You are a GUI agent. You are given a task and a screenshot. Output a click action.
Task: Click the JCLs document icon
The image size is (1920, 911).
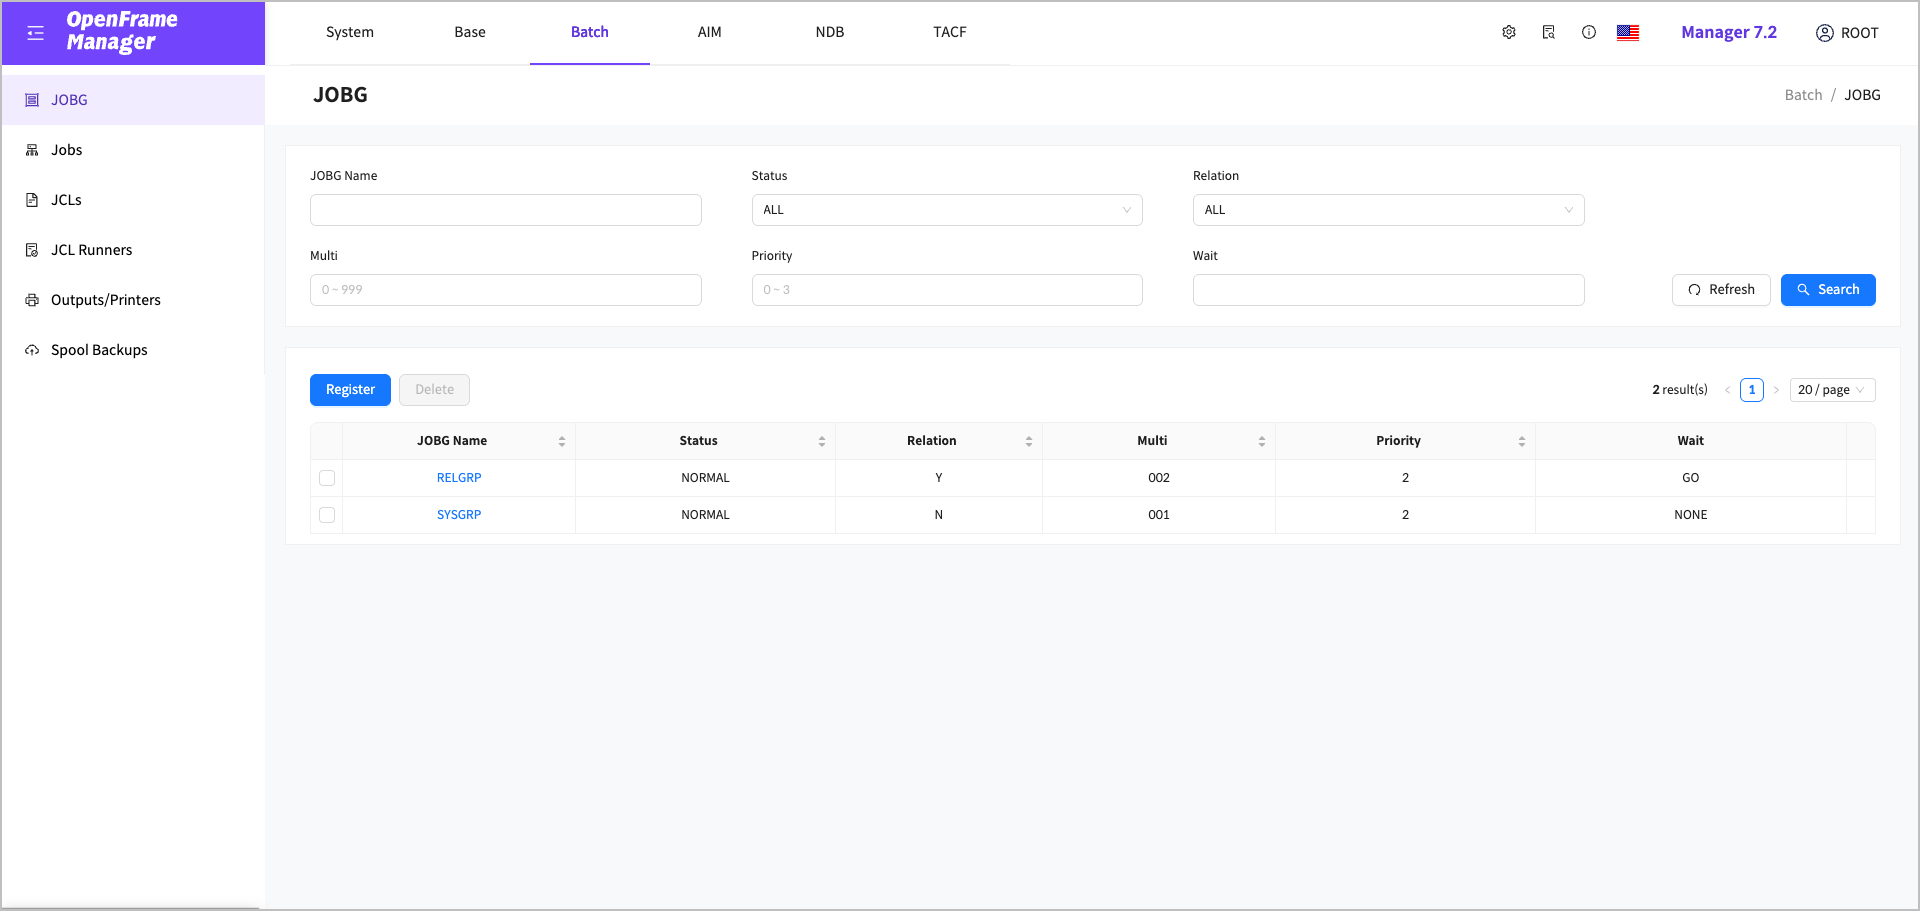click(x=32, y=200)
